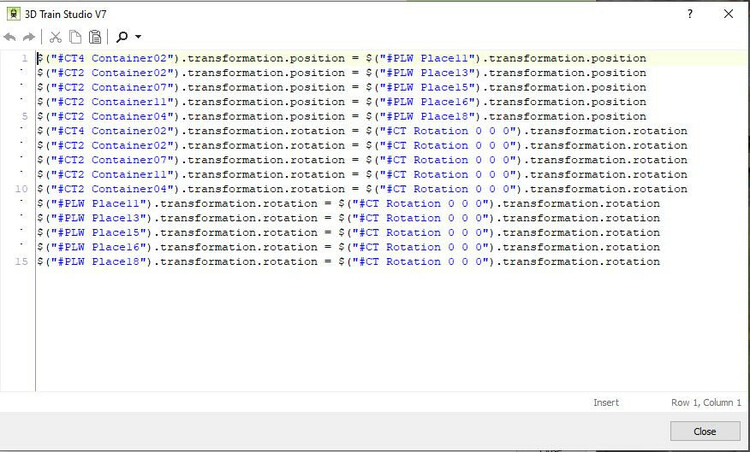Image resolution: width=750 pixels, height=452 pixels.
Task: Close the window with X button
Action: [728, 14]
